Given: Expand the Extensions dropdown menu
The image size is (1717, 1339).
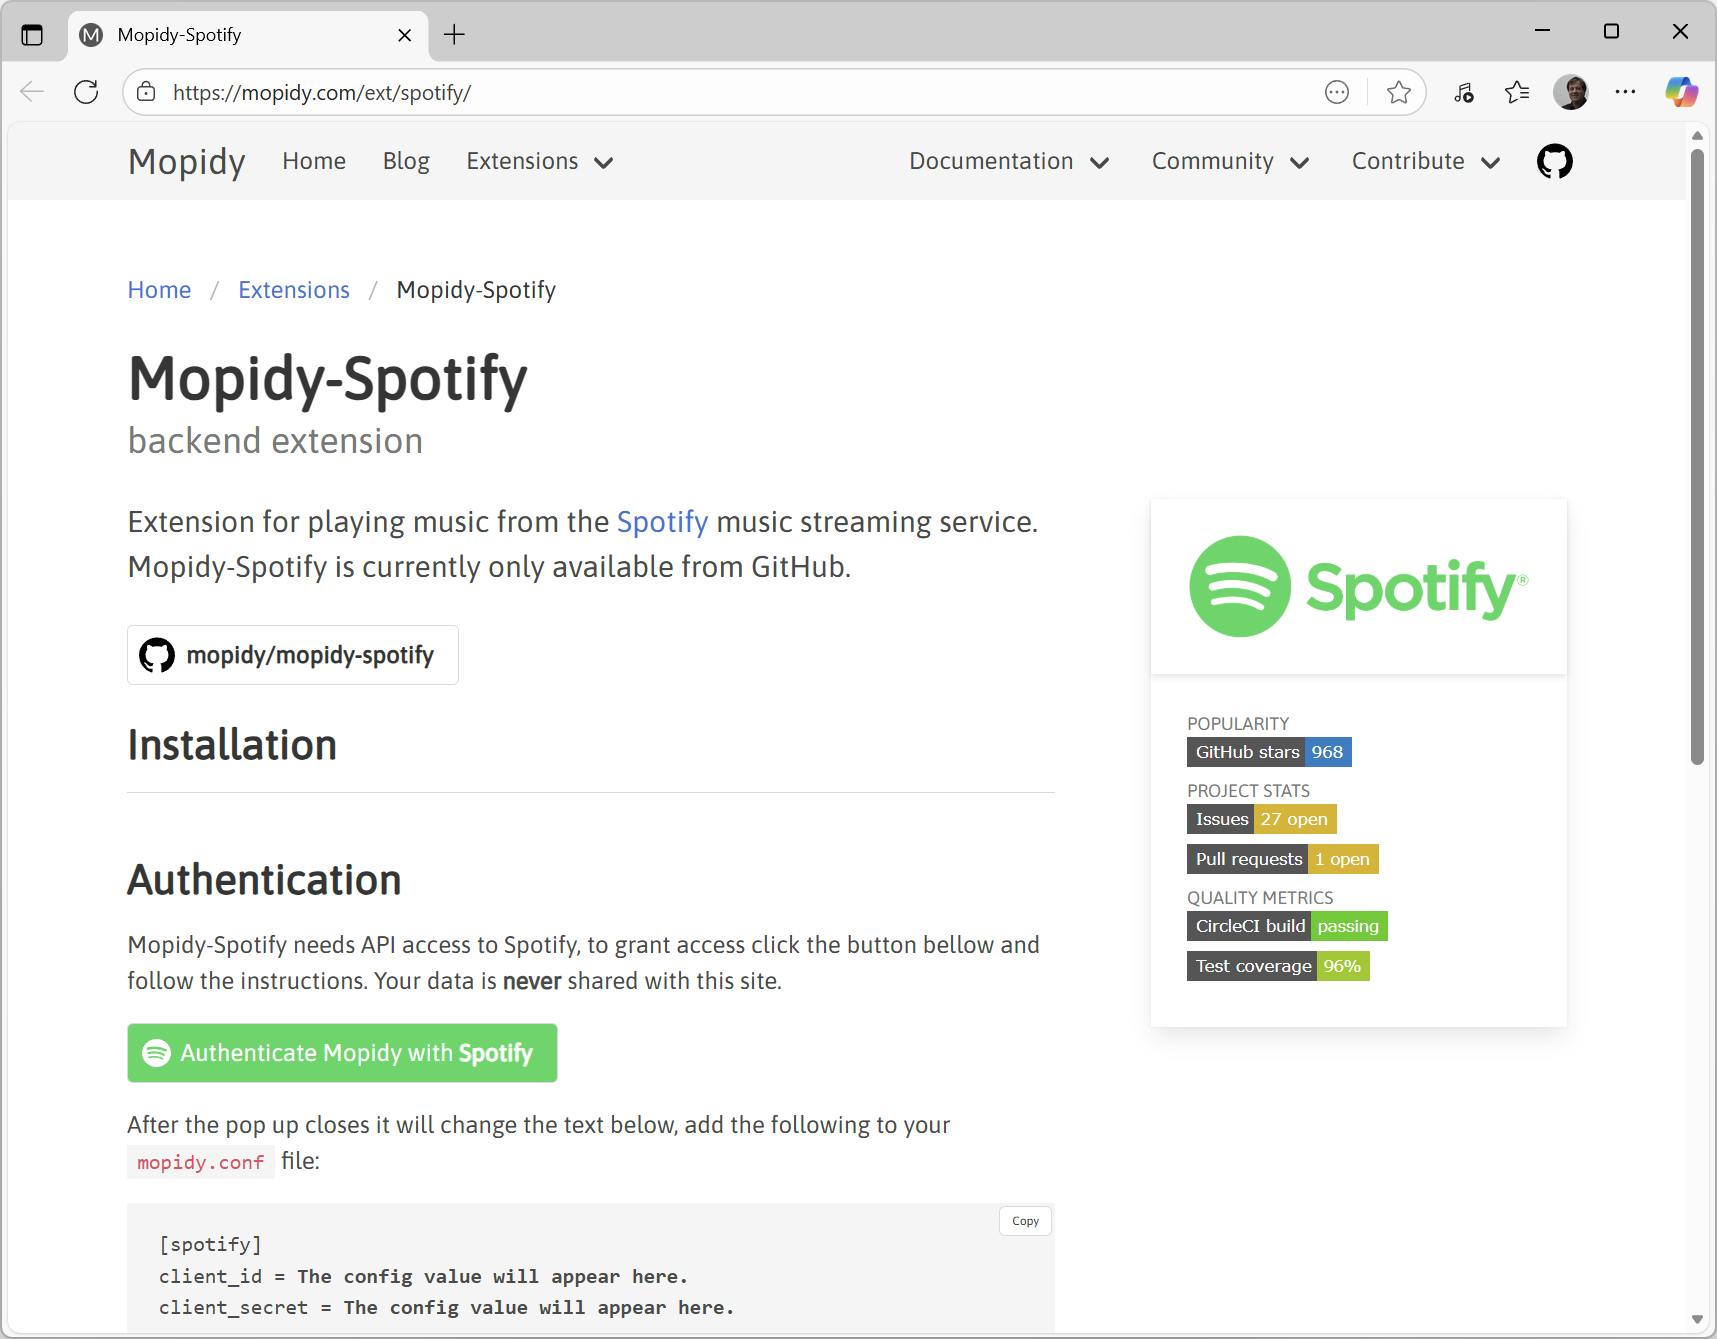Looking at the screenshot, I should pyautogui.click(x=539, y=162).
